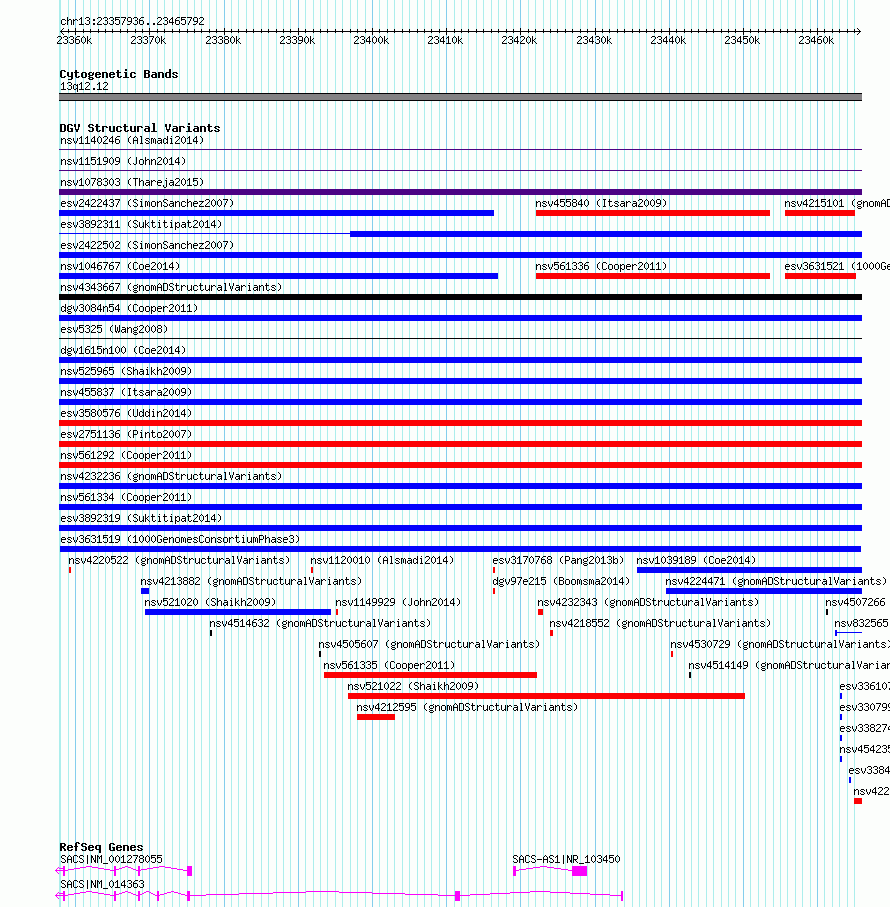
Task: Click the nsv1078303 (Thareja2015) purple bar
Action: coord(460,192)
